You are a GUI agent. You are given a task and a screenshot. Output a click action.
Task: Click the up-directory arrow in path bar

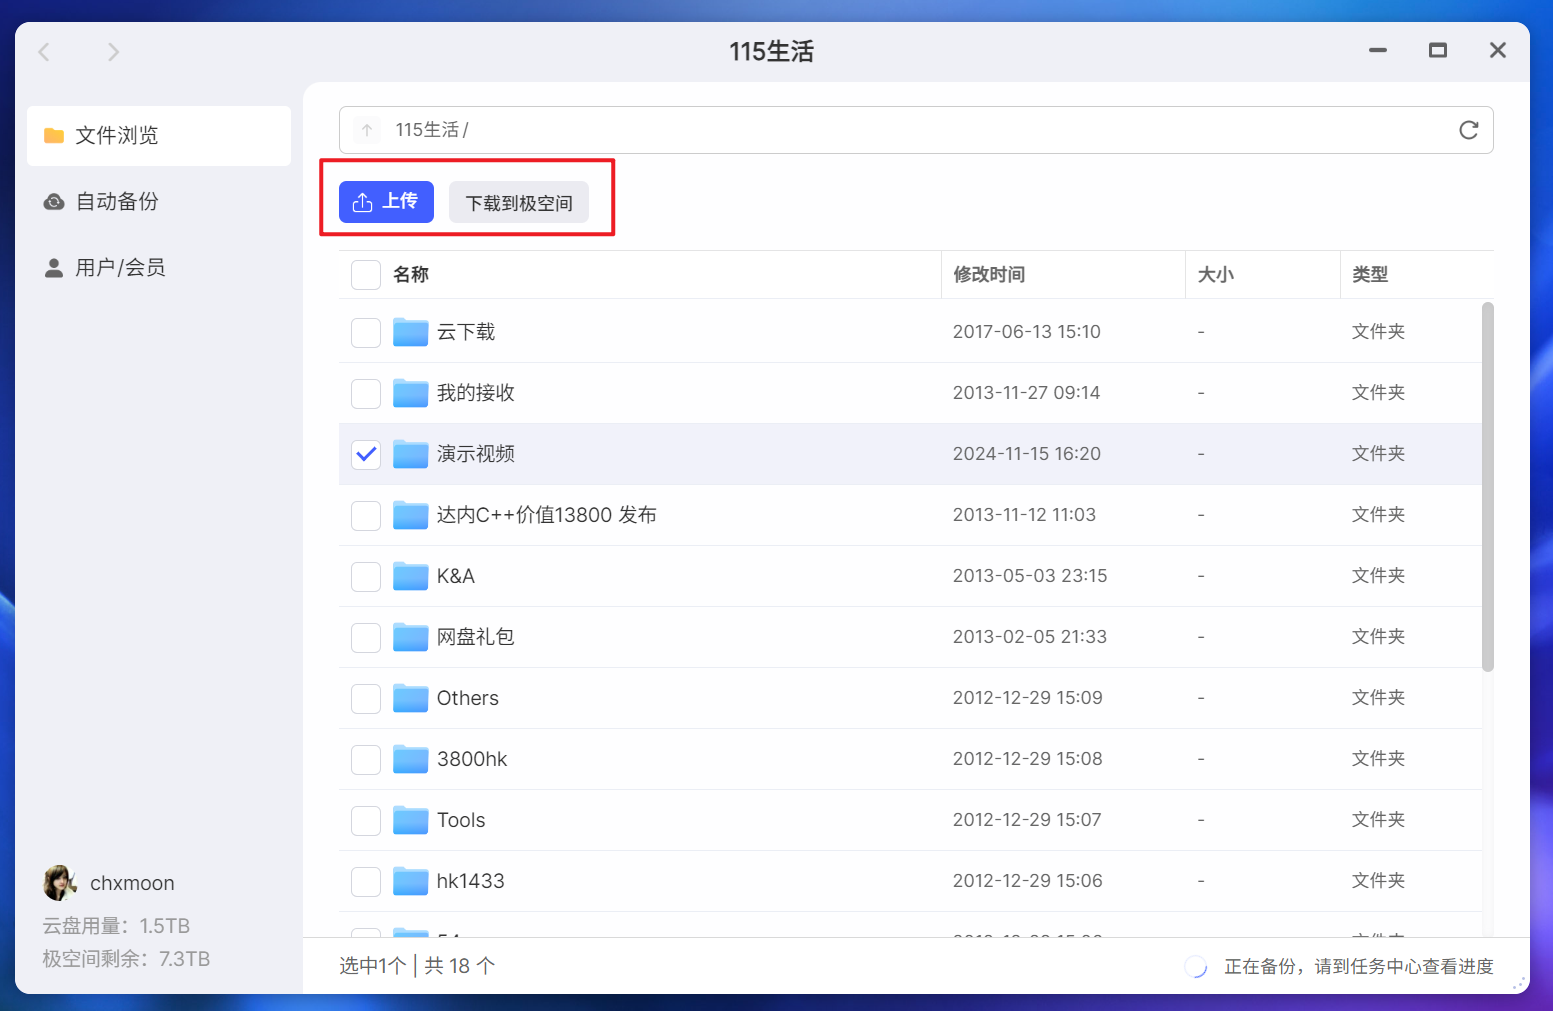tap(367, 130)
